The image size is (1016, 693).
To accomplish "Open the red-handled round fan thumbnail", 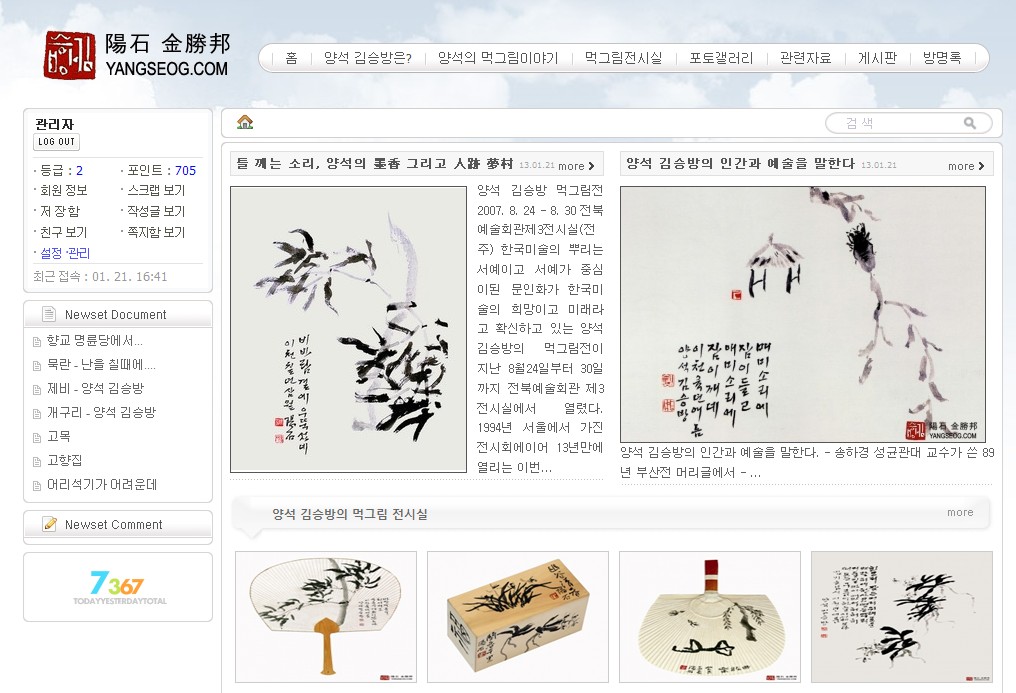I will [710, 617].
